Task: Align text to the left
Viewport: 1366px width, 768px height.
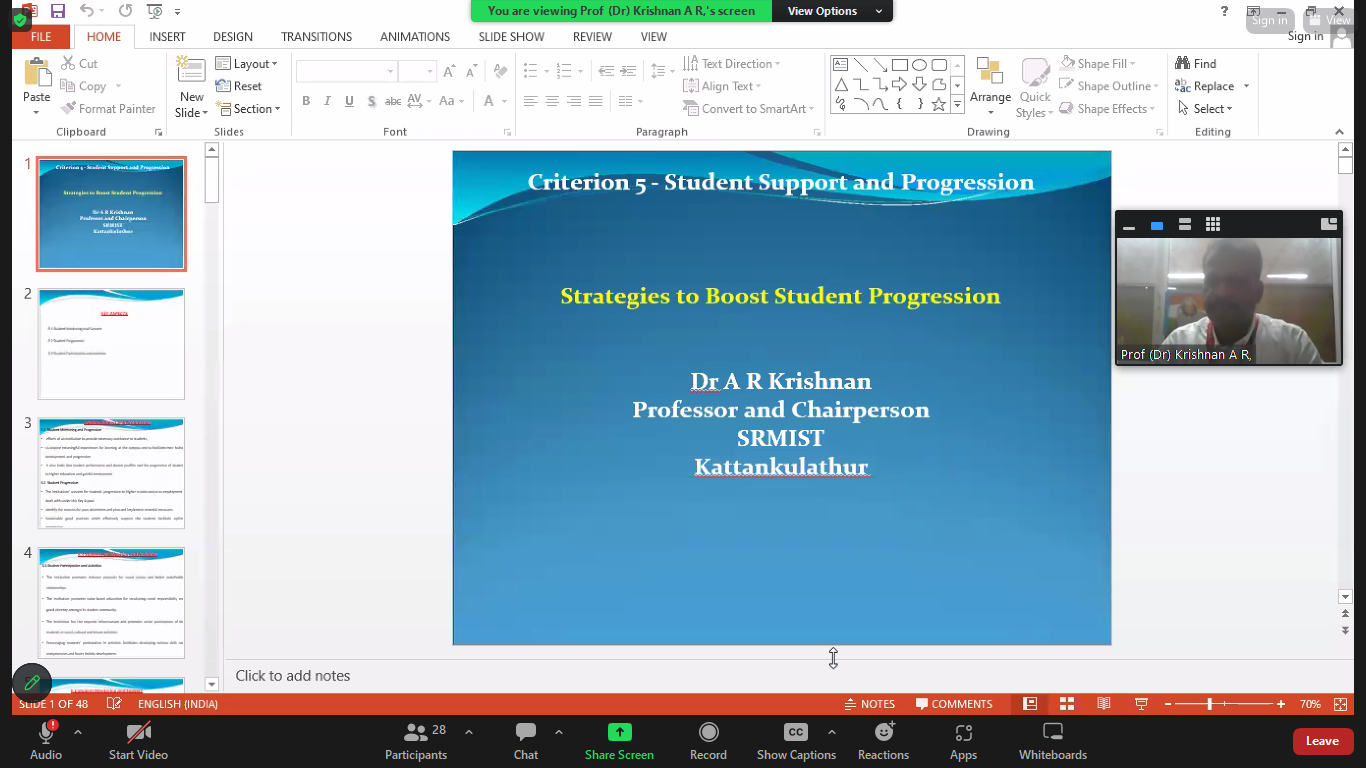Action: 530,101
